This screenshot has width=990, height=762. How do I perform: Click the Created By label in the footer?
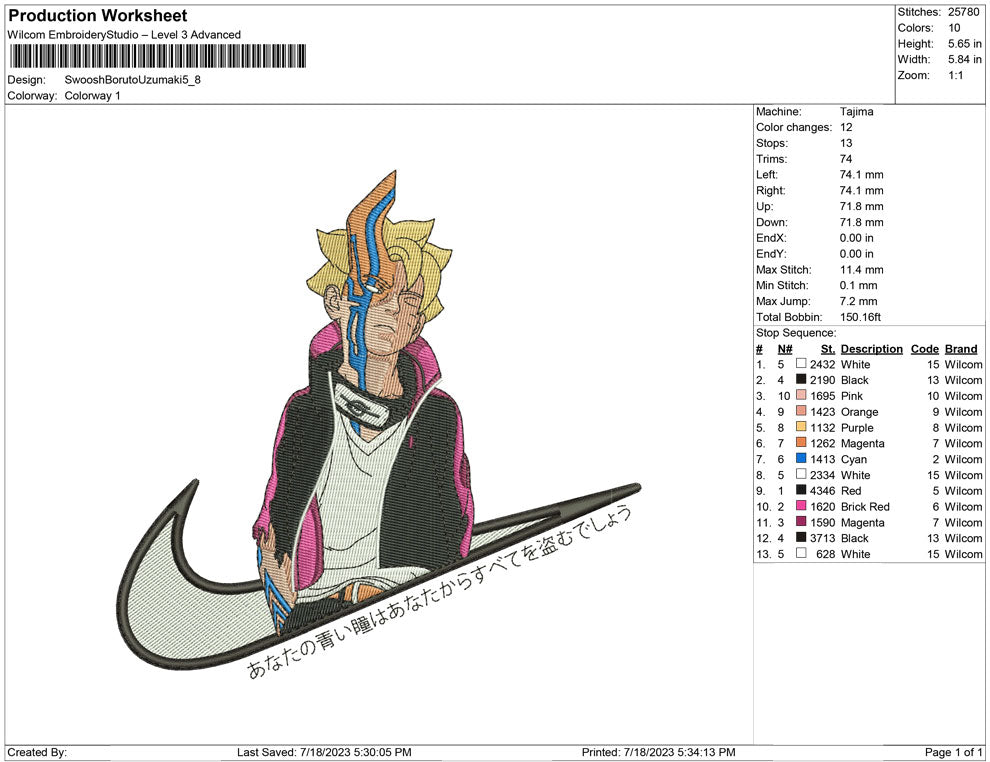click(37, 752)
